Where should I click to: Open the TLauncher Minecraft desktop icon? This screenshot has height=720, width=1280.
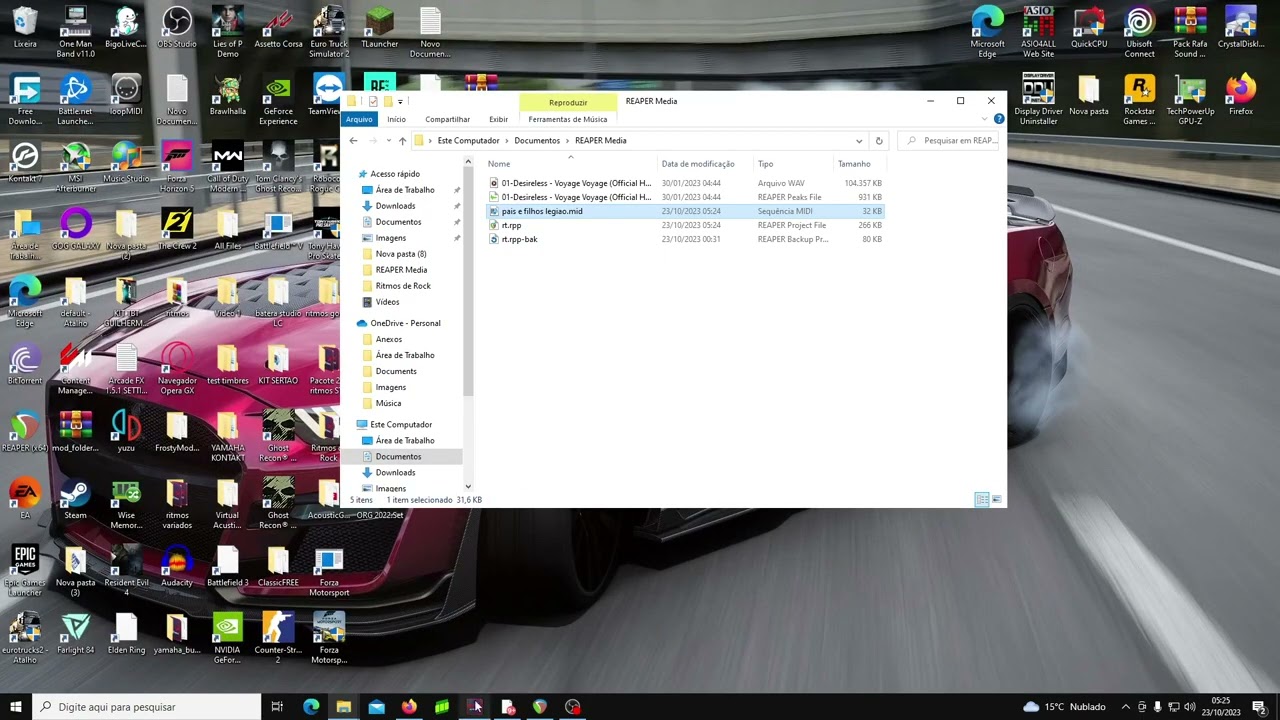[x=379, y=27]
